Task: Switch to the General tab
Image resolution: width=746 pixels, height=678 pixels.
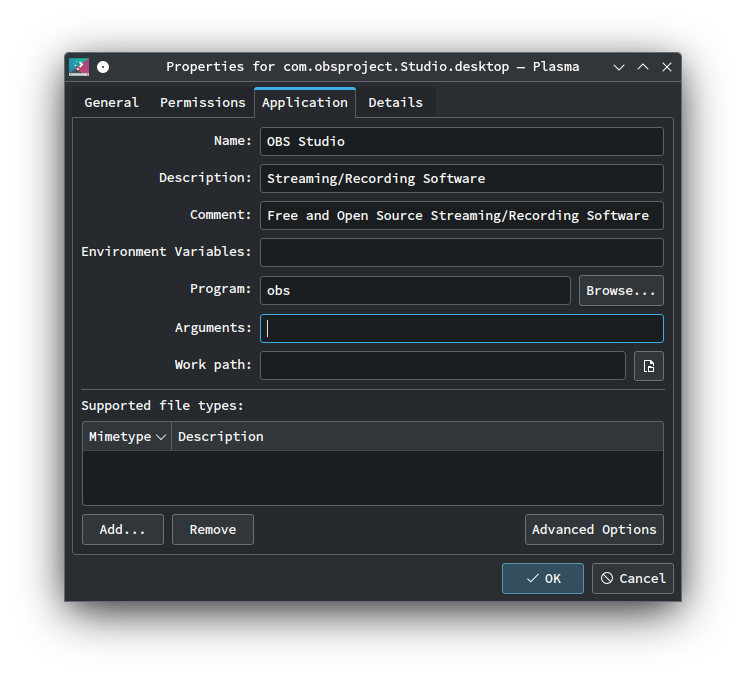Action: point(111,103)
